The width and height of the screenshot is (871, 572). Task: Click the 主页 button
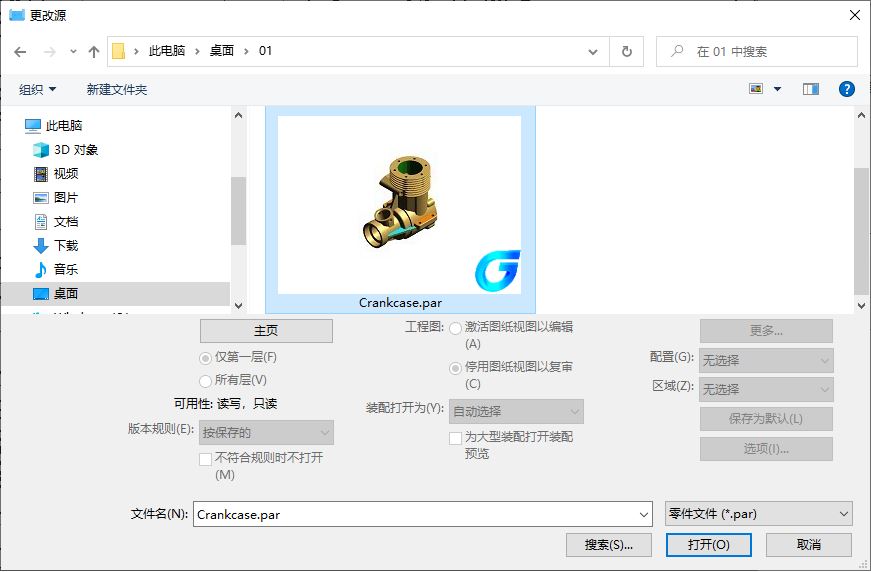click(x=266, y=331)
